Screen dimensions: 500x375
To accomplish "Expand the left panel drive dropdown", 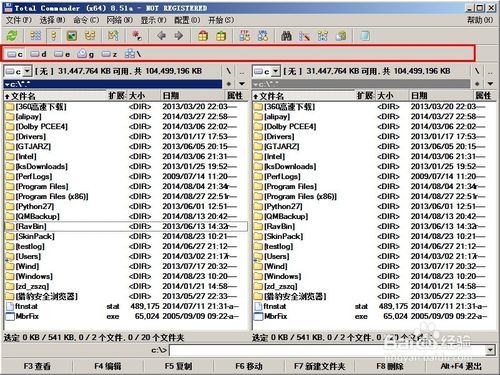I will [x=27, y=71].
